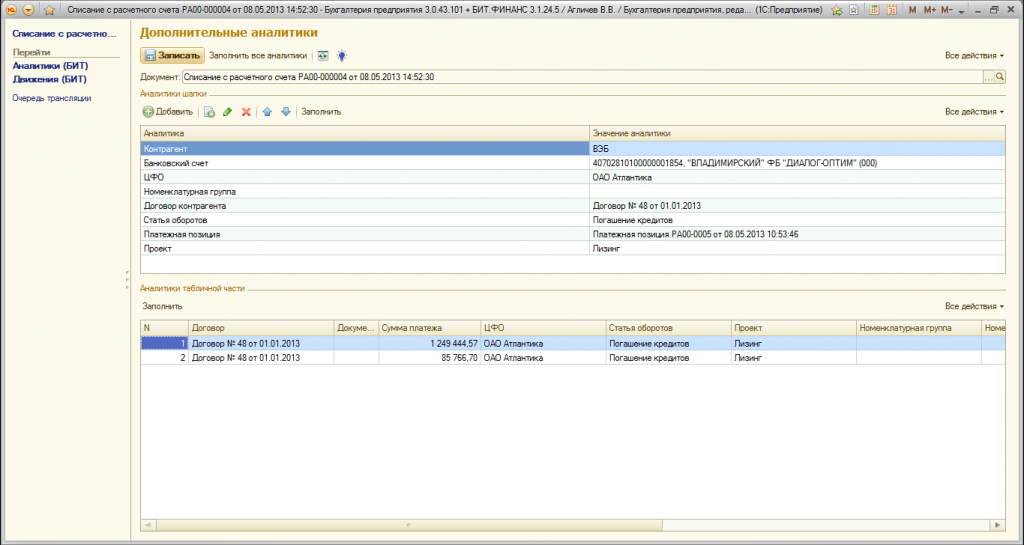Click the navigation panel splitter handle dots
Screen dimensions: 1024x545
click(x=127, y=280)
